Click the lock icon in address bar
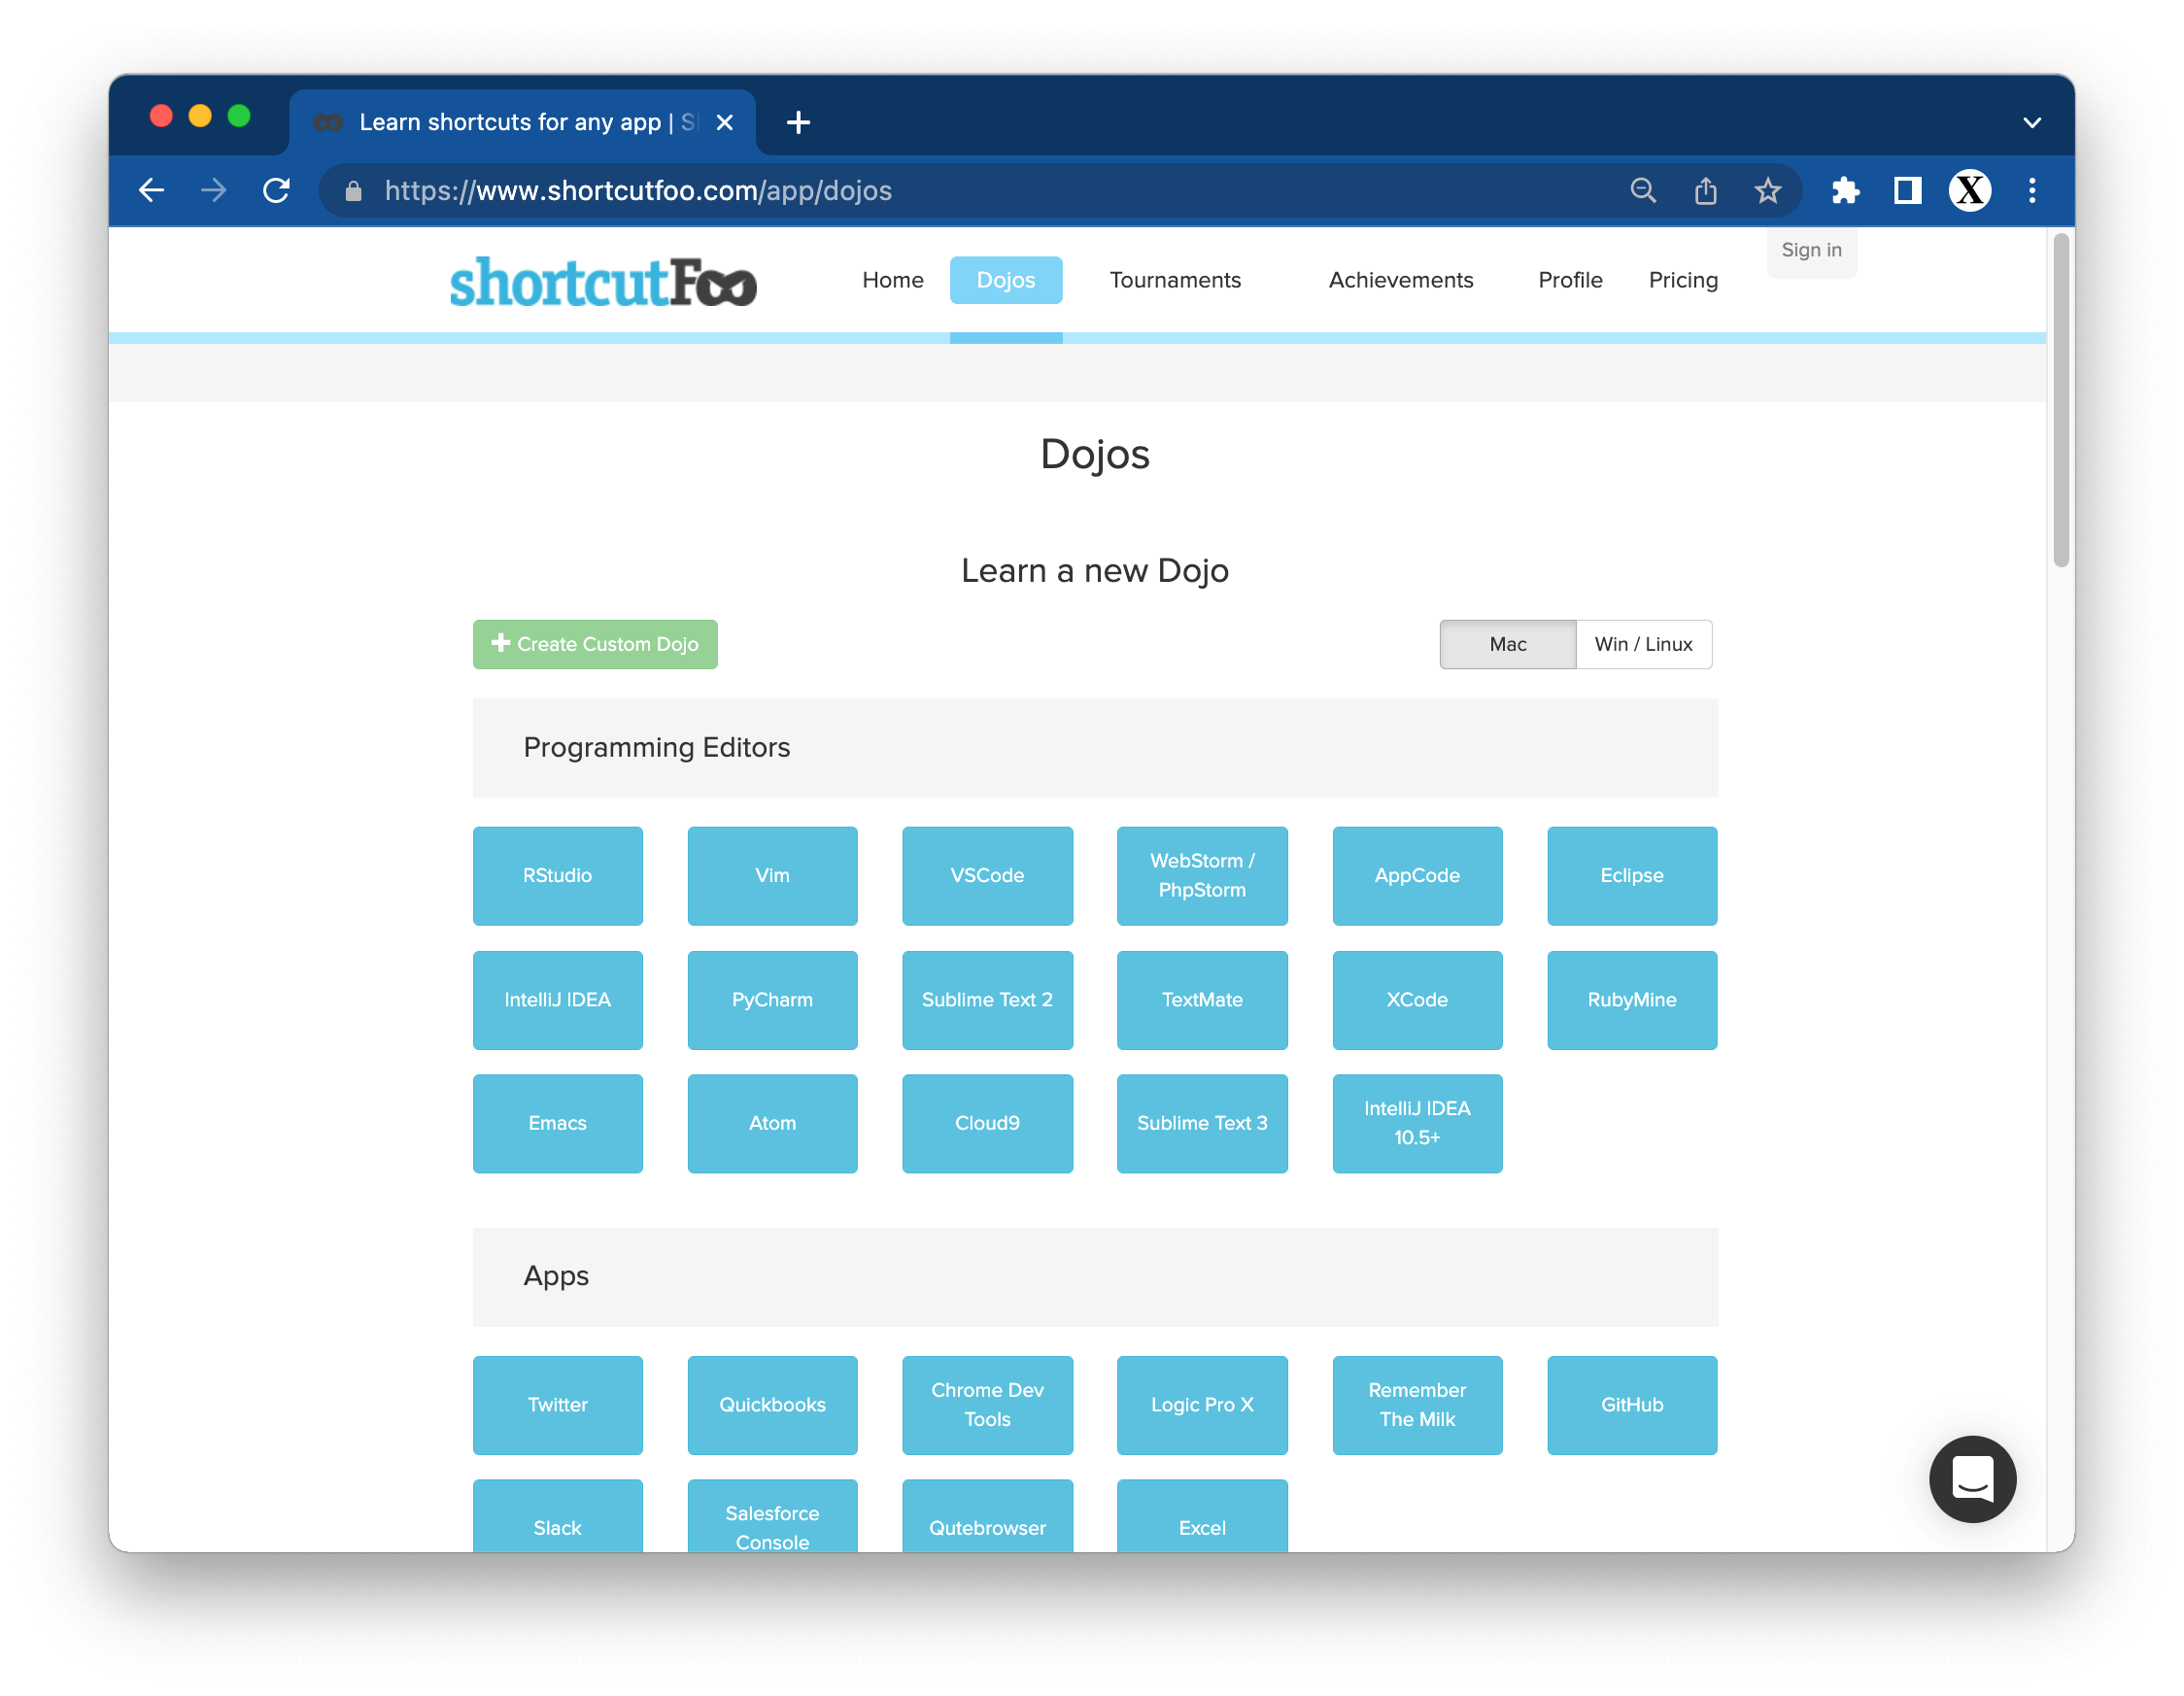This screenshot has width=2184, height=1696. click(x=353, y=191)
